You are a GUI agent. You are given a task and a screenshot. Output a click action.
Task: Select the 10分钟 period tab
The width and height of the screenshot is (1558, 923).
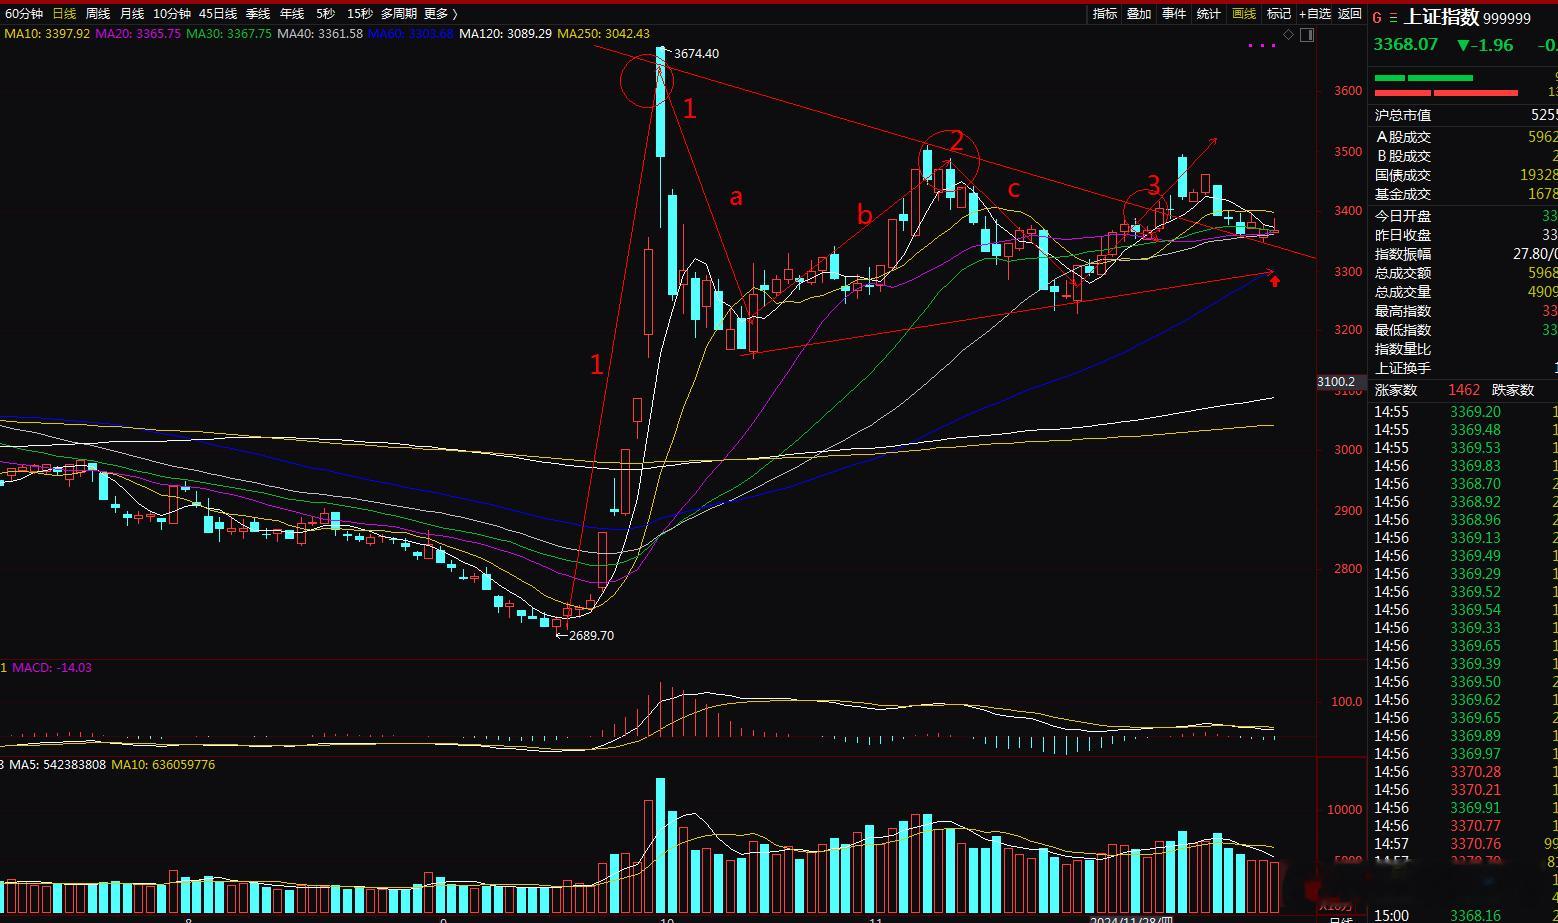pos(171,14)
